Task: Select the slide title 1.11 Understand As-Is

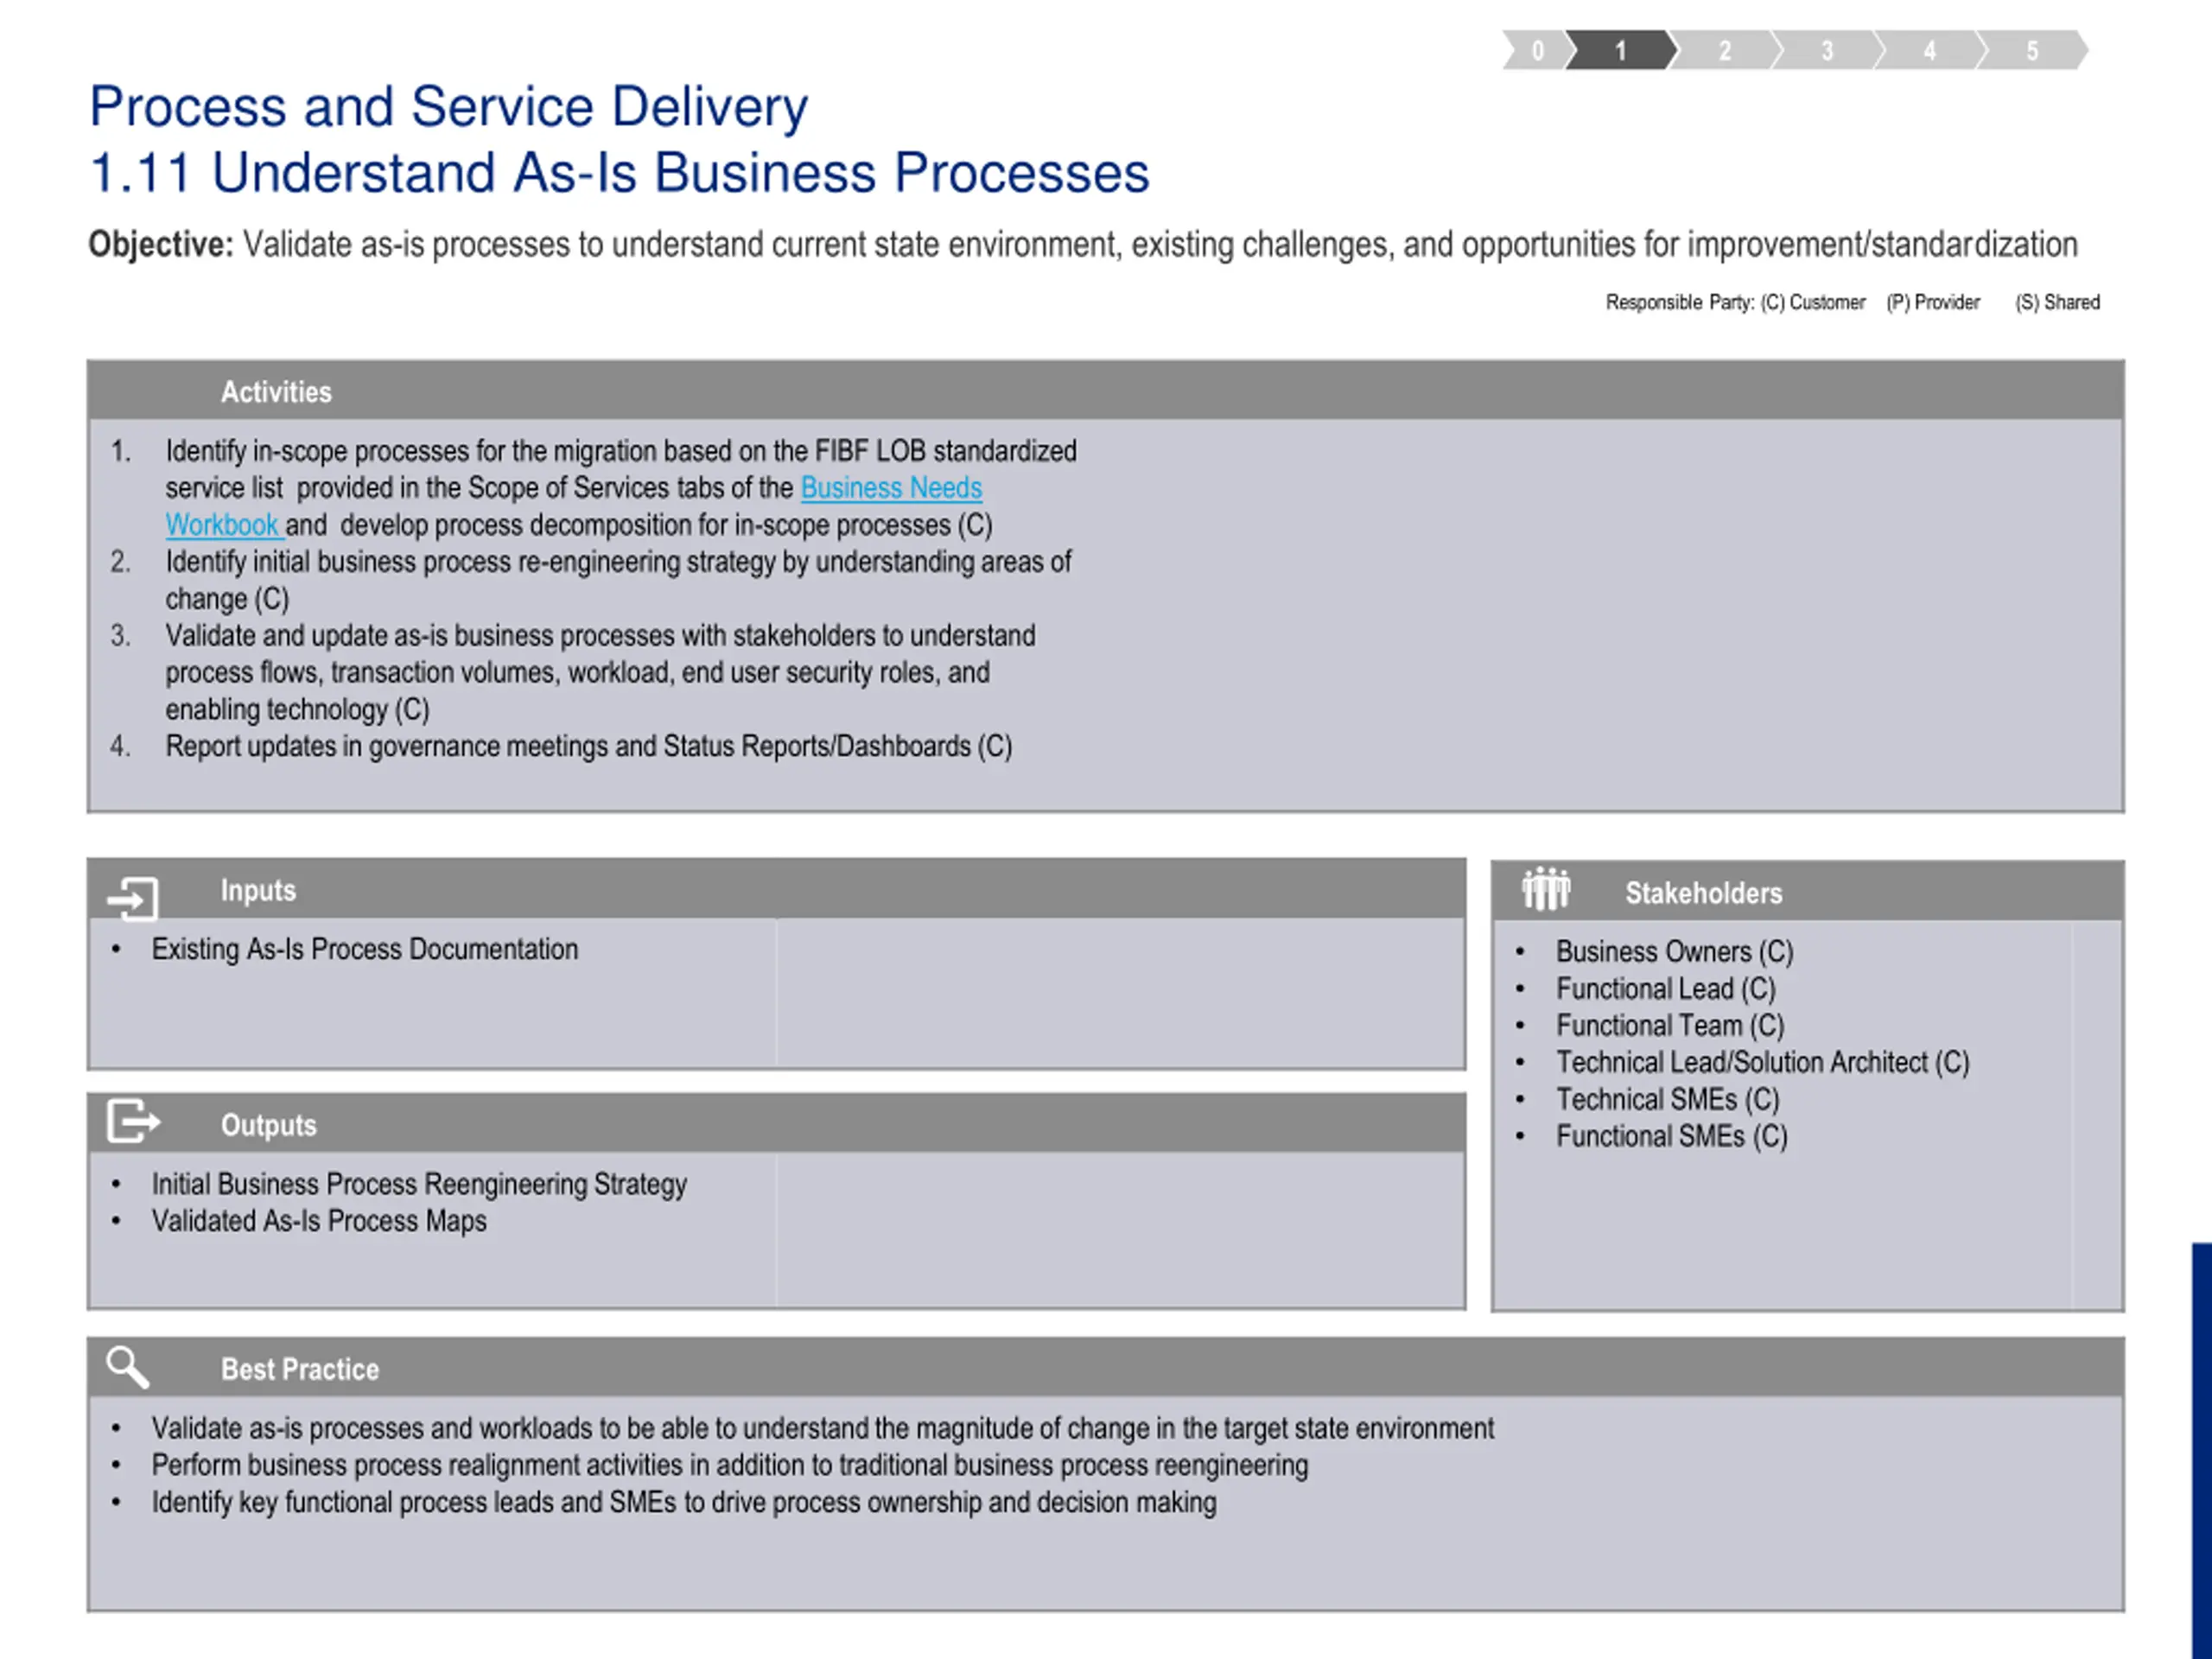Action: 619,172
